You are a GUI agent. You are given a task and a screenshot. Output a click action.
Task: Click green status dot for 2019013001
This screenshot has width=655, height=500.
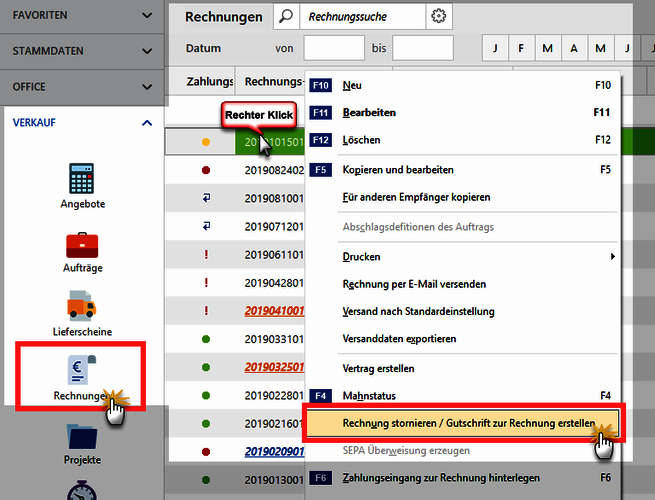click(x=206, y=480)
